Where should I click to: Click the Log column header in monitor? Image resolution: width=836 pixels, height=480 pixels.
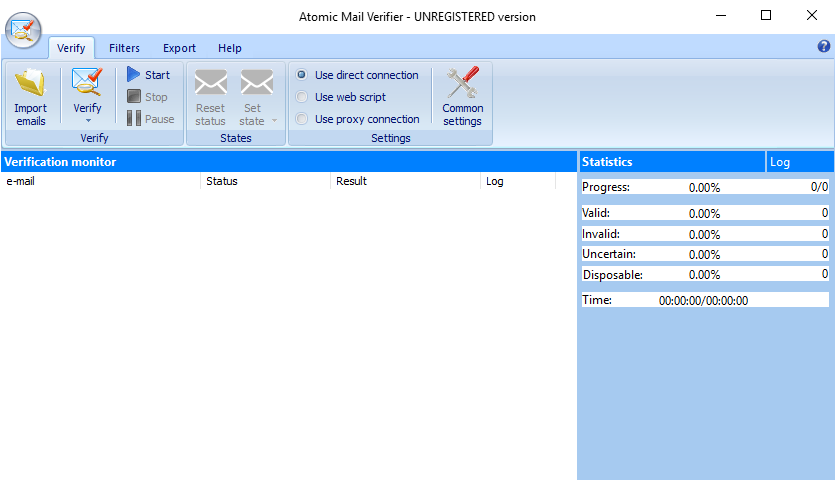[518, 181]
